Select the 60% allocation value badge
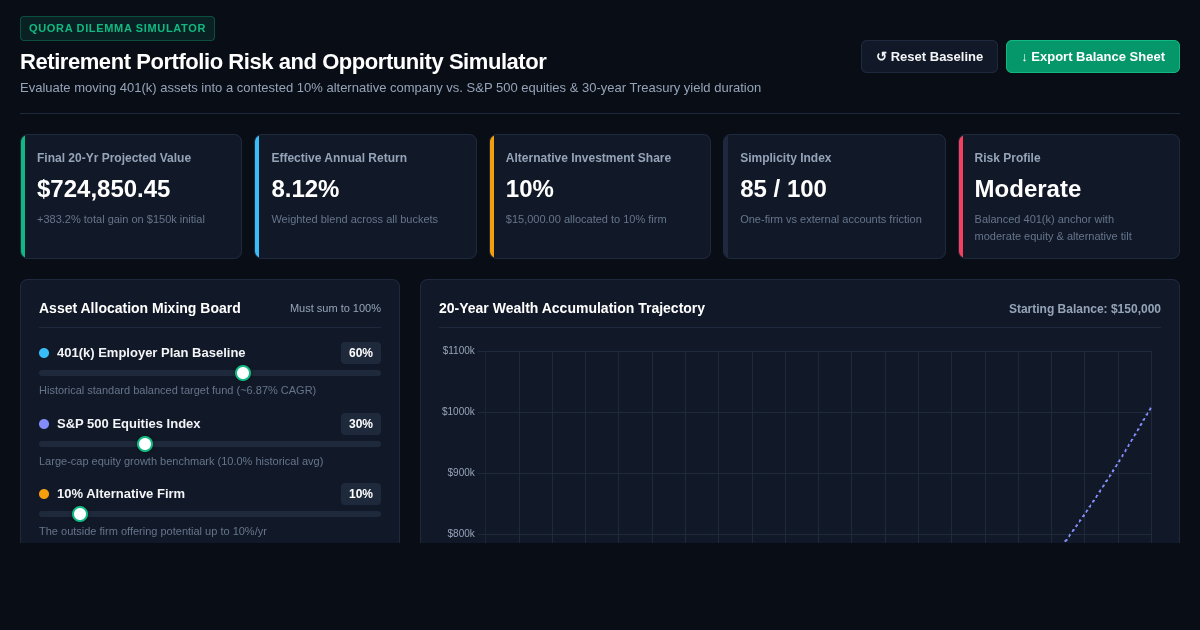Screen dimensions: 1200x630 click(361, 353)
